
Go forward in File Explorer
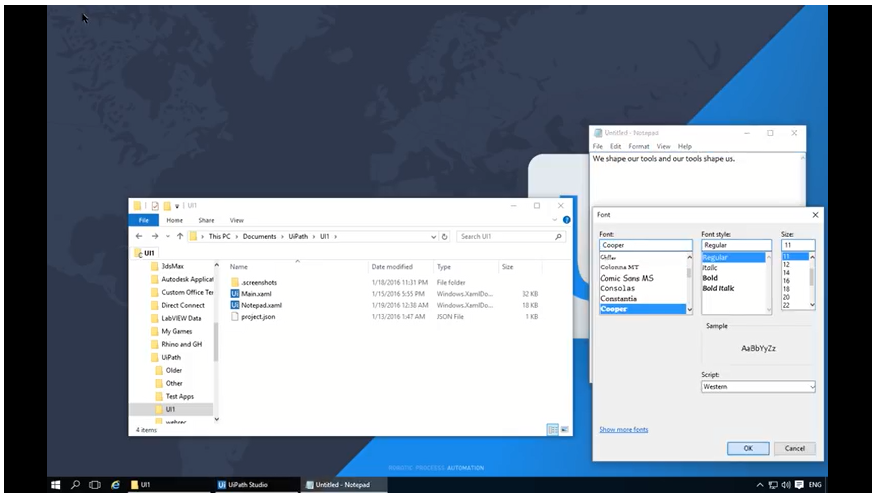[x=155, y=236]
